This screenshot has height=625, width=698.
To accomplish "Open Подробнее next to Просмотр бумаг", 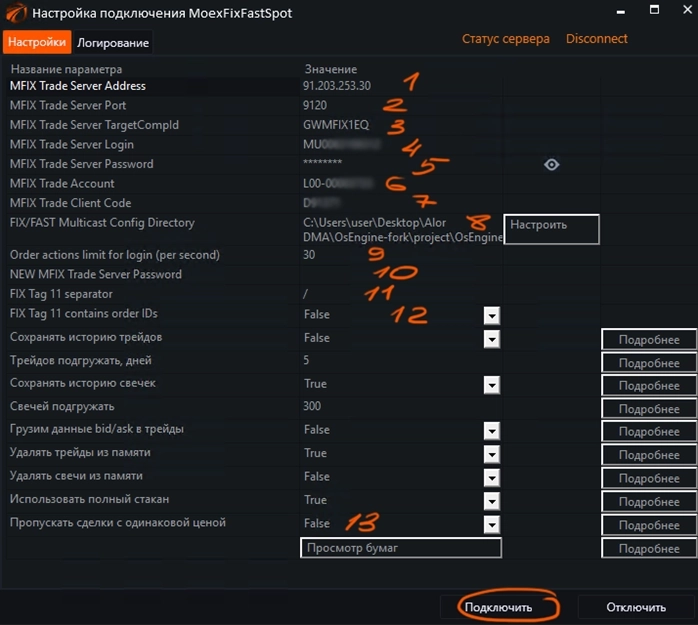I will (649, 548).
